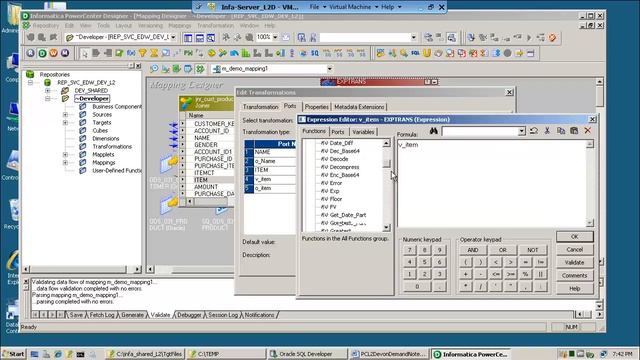Select Session Log tab in output panel
Image resolution: width=640 pixels, height=360 pixels.
223,315
